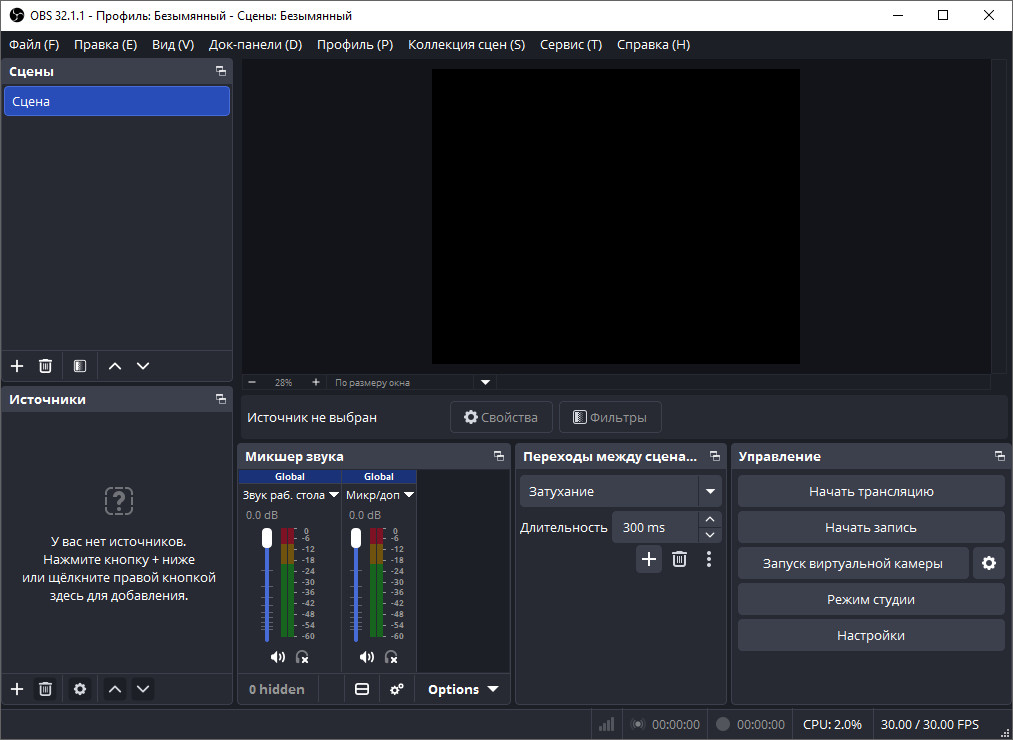Mute the Звук раб. стола audio source

(x=278, y=657)
